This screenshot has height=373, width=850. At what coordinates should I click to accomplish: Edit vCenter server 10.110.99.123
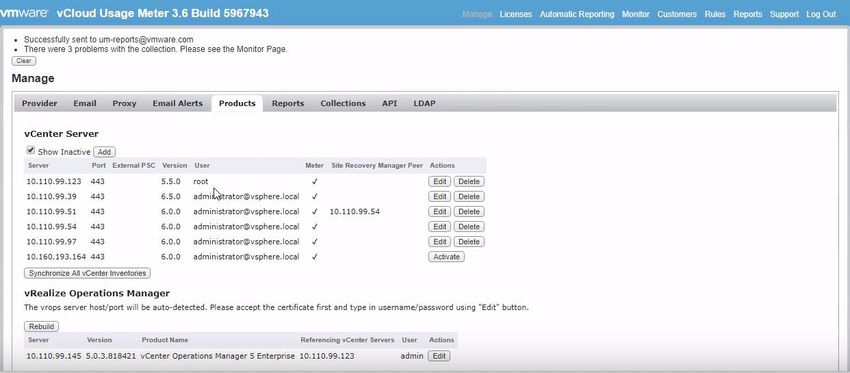(440, 182)
